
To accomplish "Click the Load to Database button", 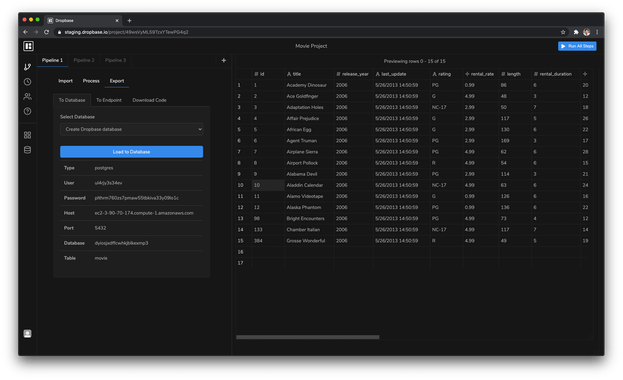I will (x=132, y=152).
